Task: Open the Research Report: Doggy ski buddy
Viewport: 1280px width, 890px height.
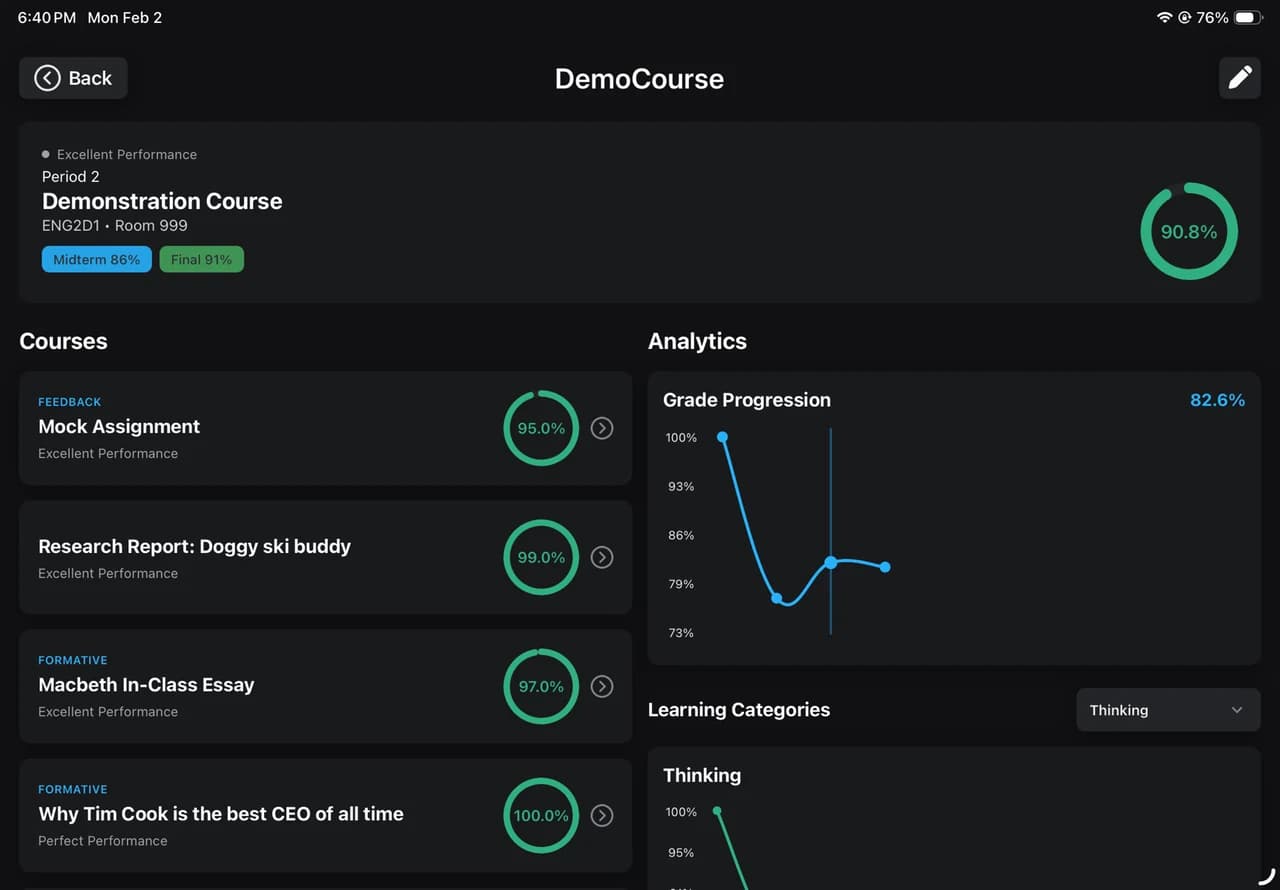Action: 325,557
